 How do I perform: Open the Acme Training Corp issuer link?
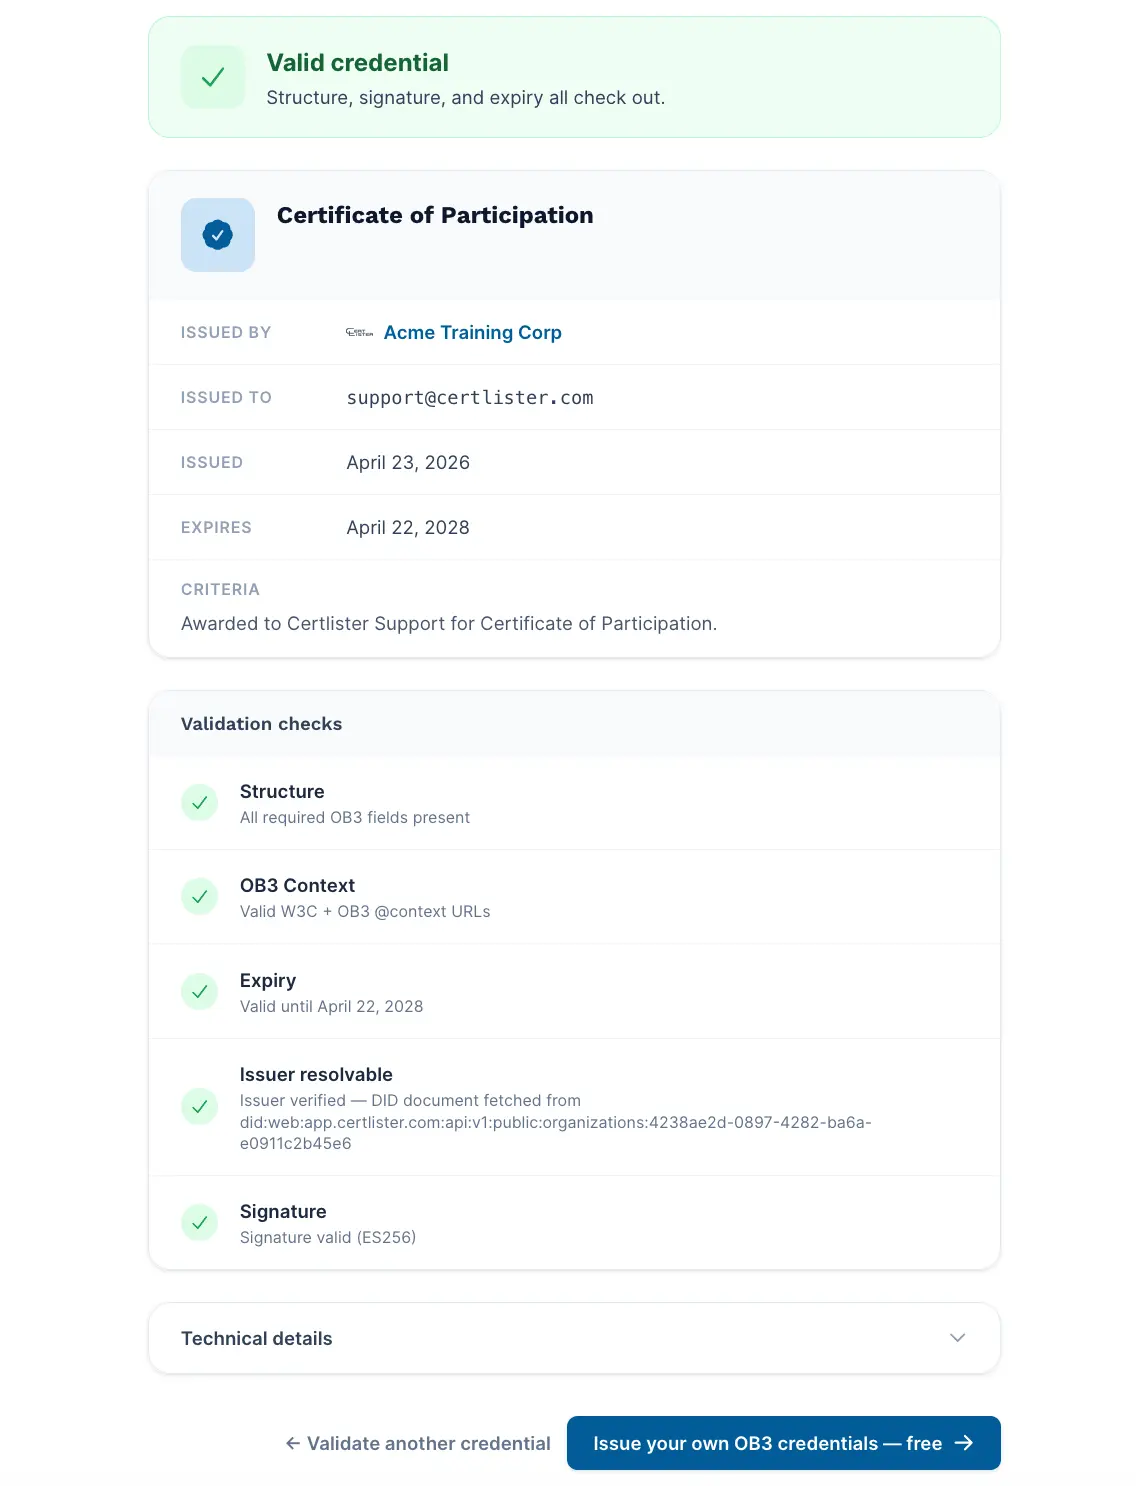coord(472,332)
